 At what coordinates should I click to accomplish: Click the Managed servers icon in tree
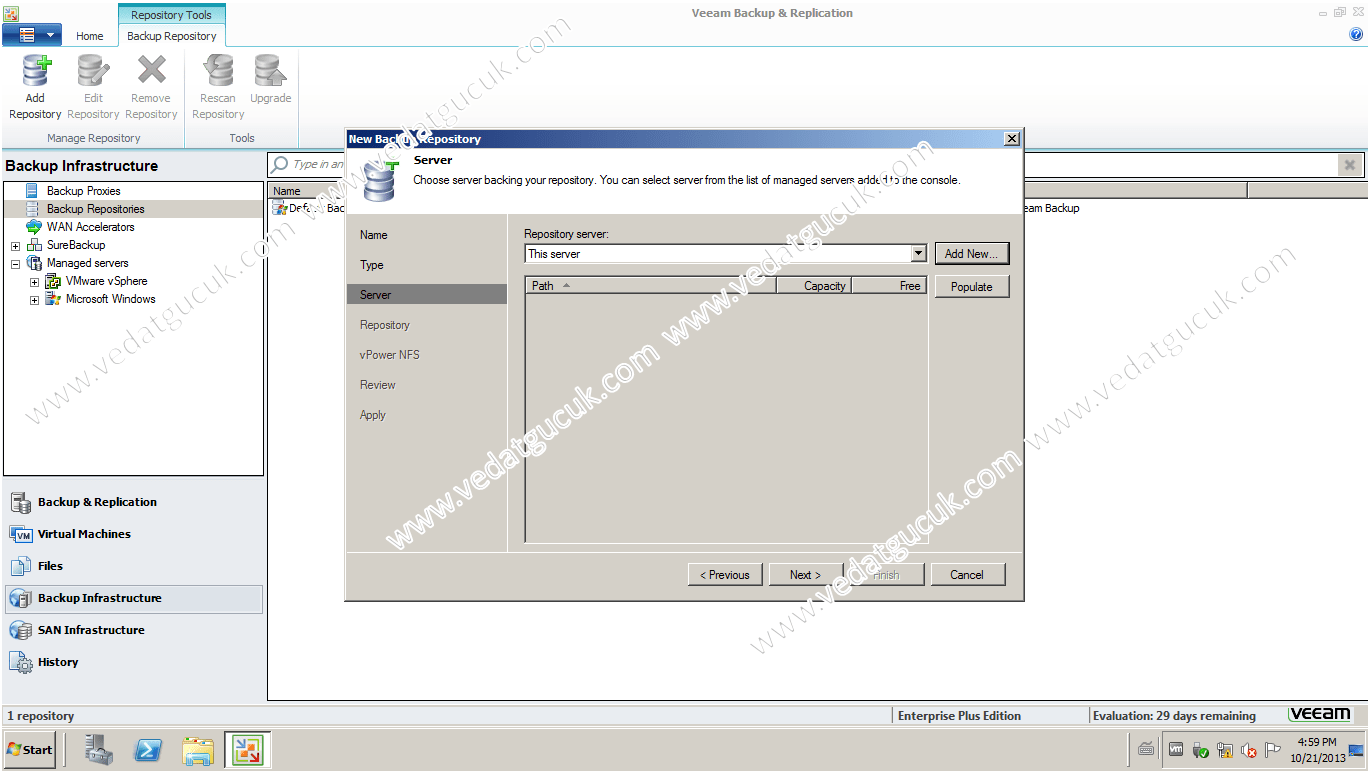click(34, 263)
